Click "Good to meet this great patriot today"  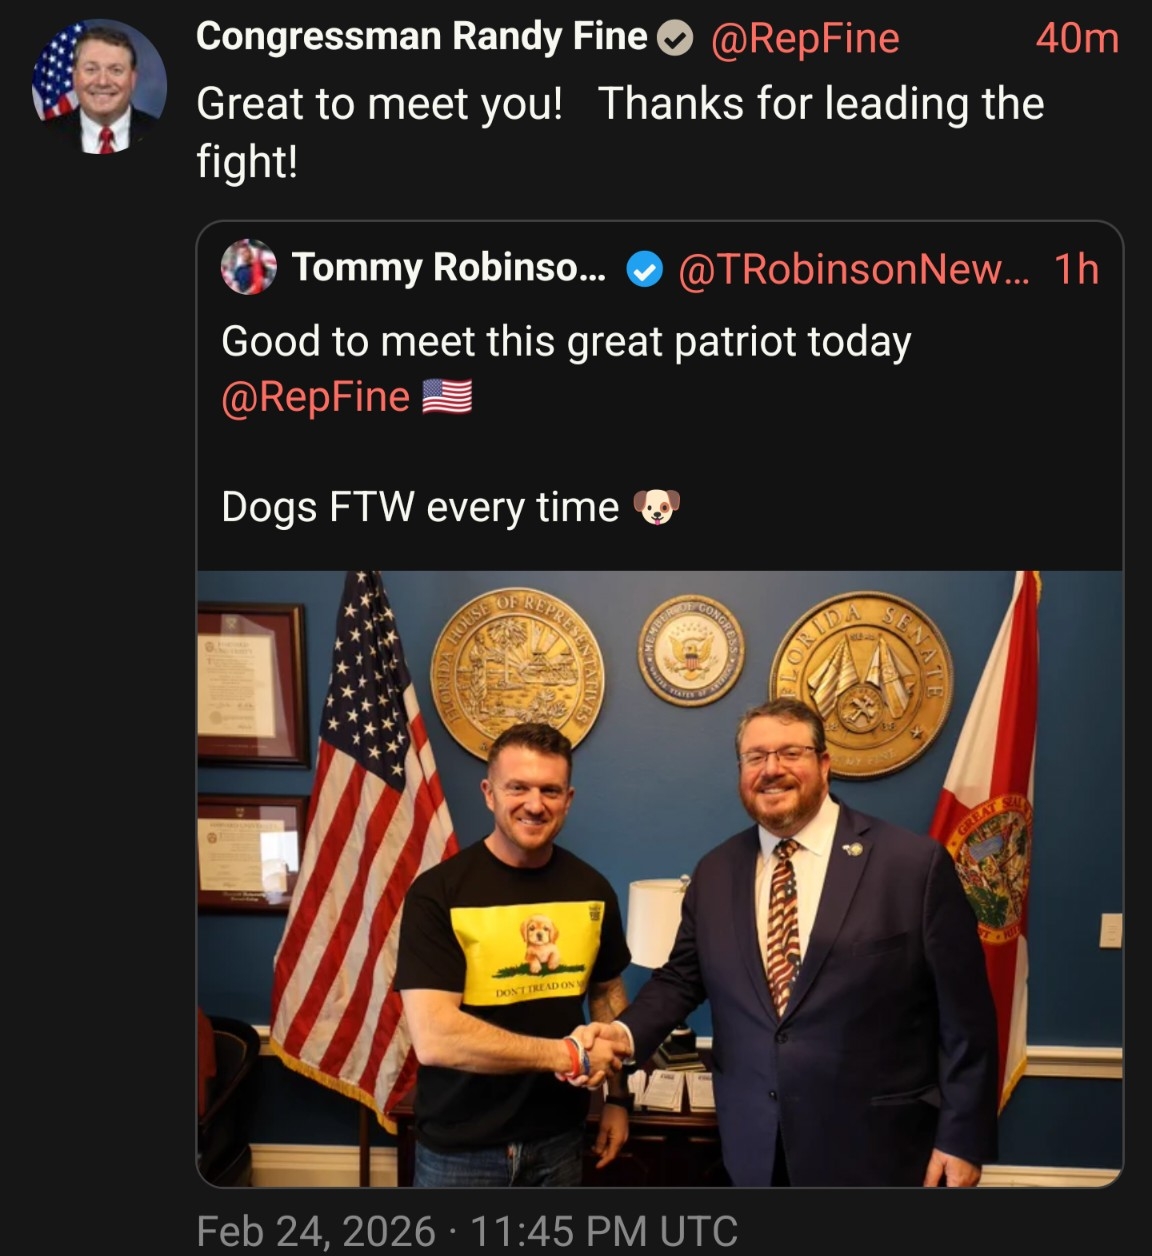pyautogui.click(x=566, y=341)
